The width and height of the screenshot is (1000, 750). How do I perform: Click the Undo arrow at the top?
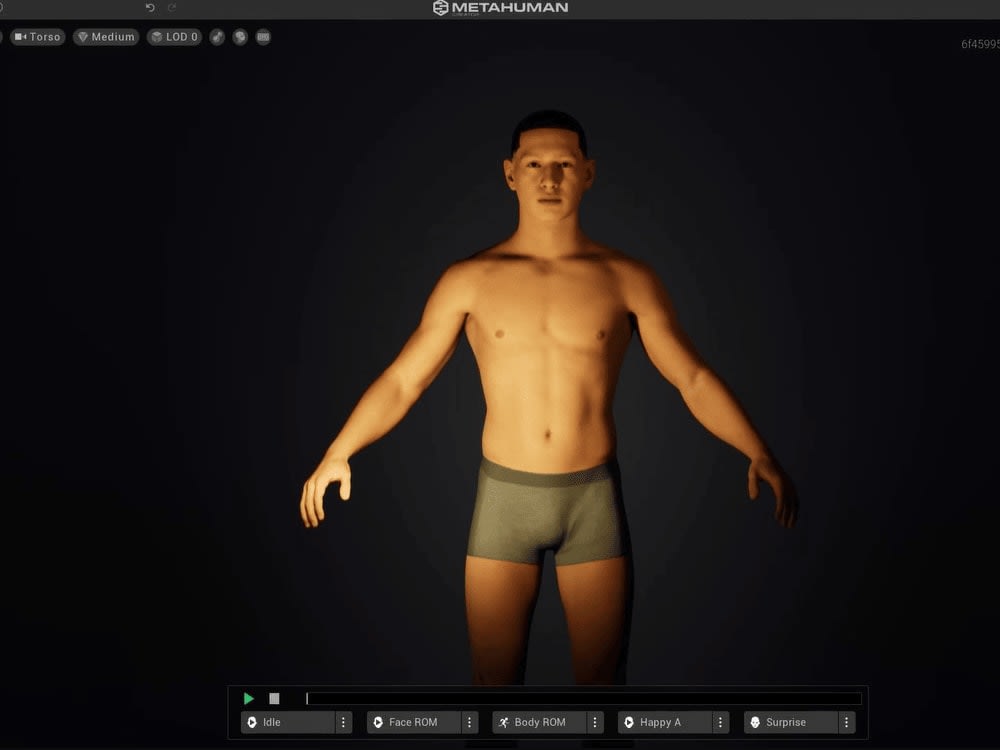(152, 7)
